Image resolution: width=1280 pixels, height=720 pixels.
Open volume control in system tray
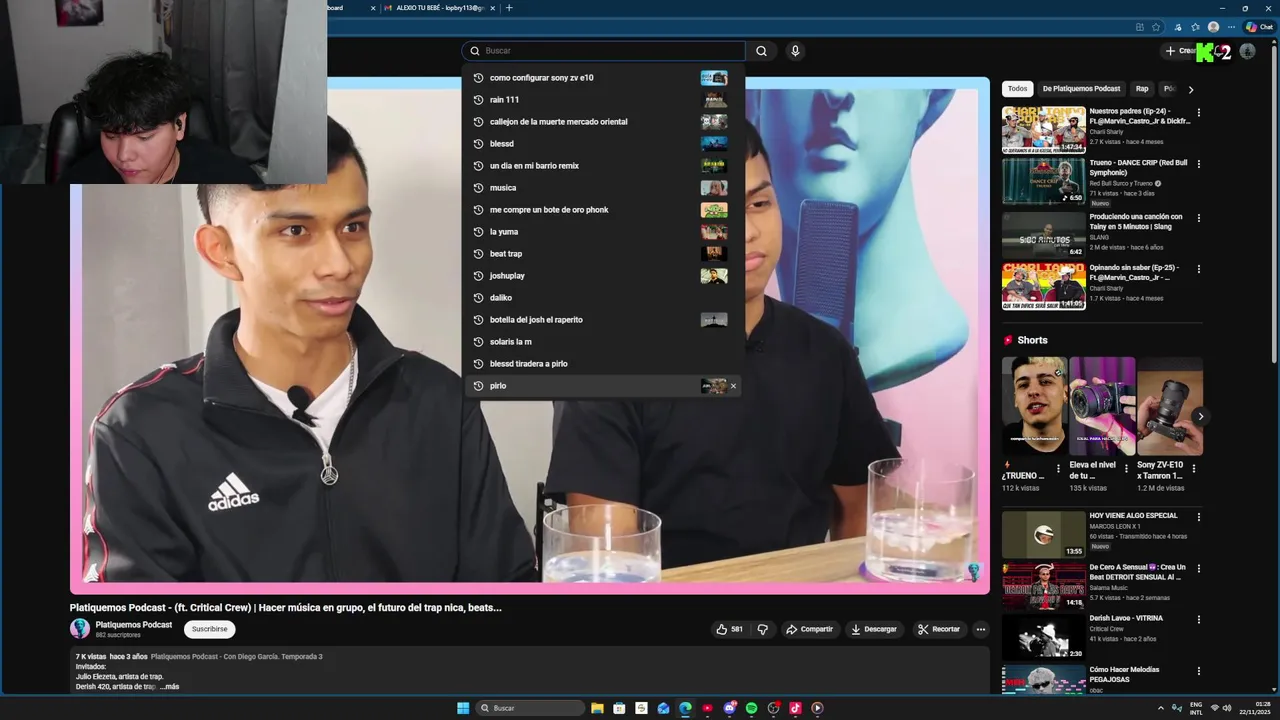pyautogui.click(x=1227, y=708)
